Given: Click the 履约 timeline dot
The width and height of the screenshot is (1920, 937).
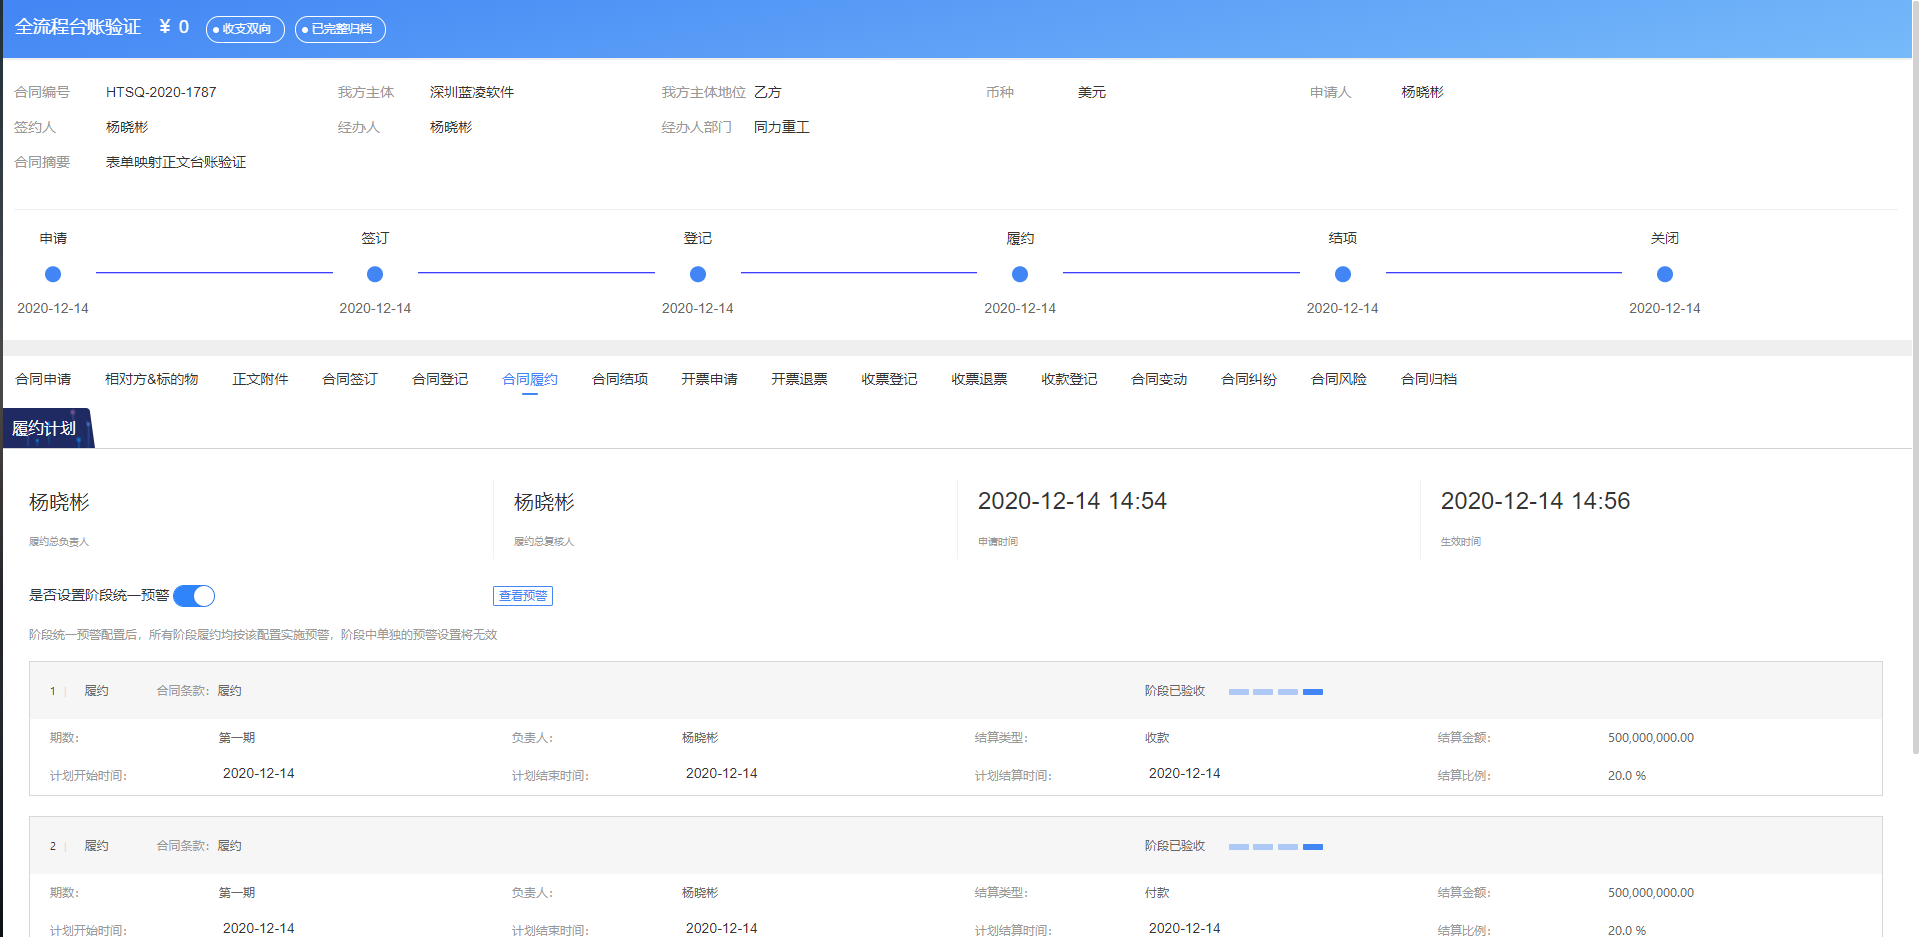Looking at the screenshot, I should 1020,274.
